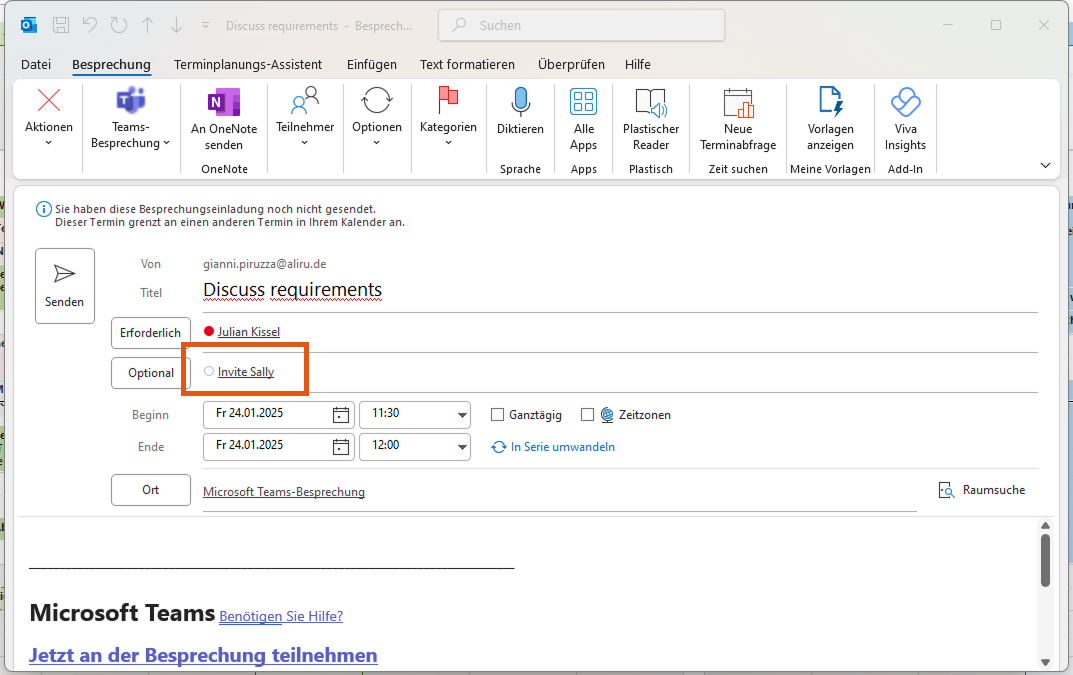Screen dimensions: 1073x675
Task: Open calendar picker for Beginn date
Action: (341, 415)
